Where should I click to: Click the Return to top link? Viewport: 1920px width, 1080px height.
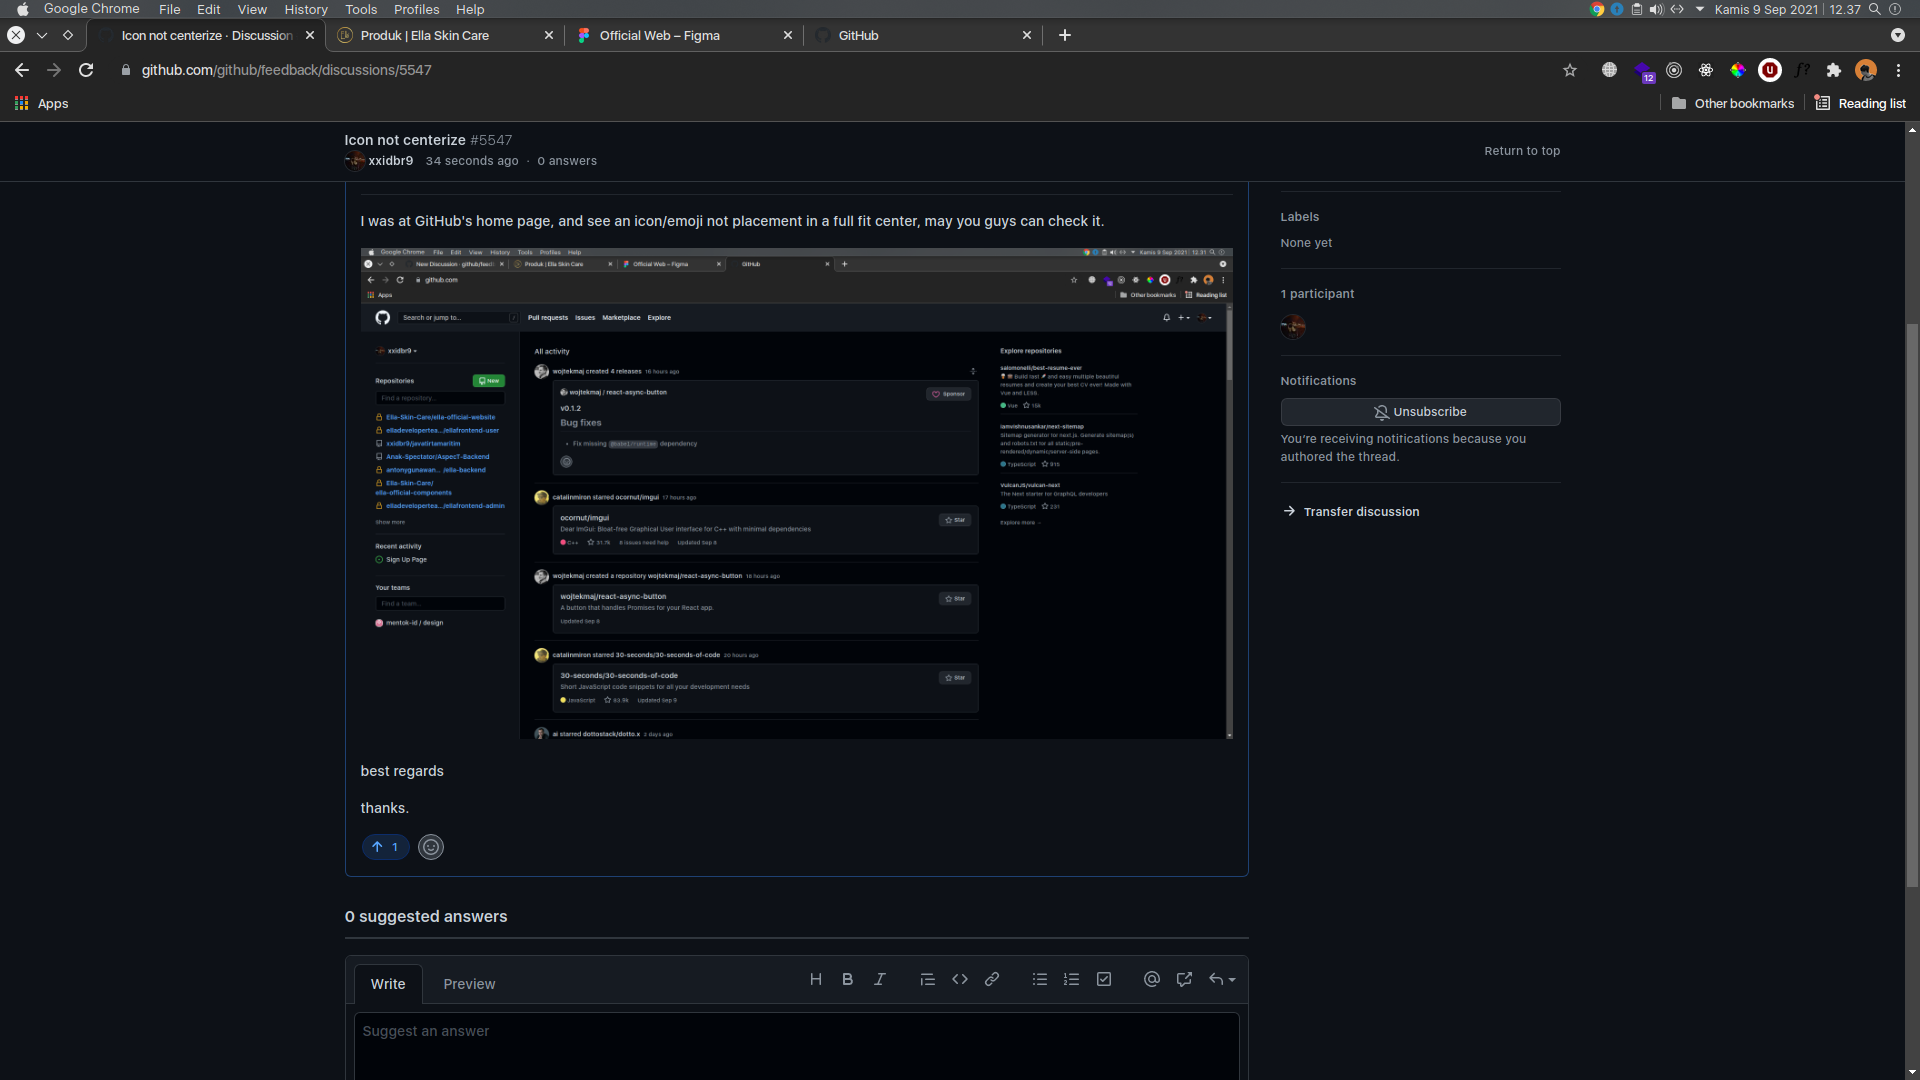[1521, 151]
